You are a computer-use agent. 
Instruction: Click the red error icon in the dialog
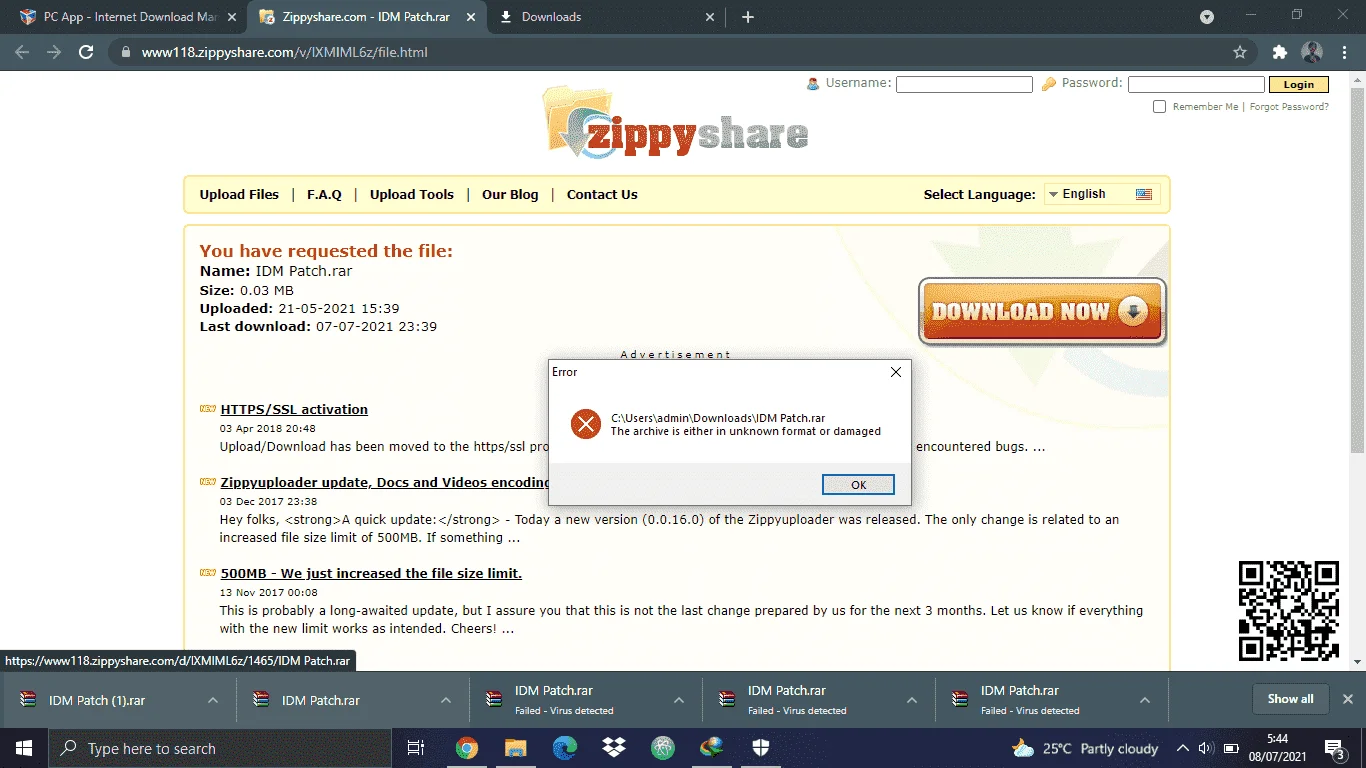coord(585,424)
